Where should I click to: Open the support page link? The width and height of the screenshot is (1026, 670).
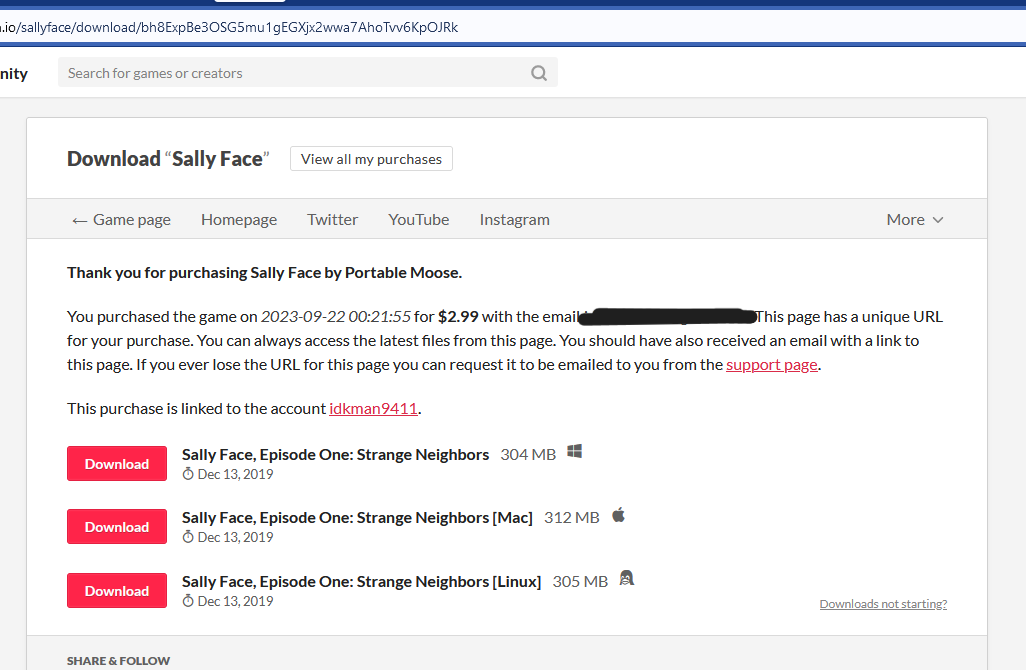[771, 364]
